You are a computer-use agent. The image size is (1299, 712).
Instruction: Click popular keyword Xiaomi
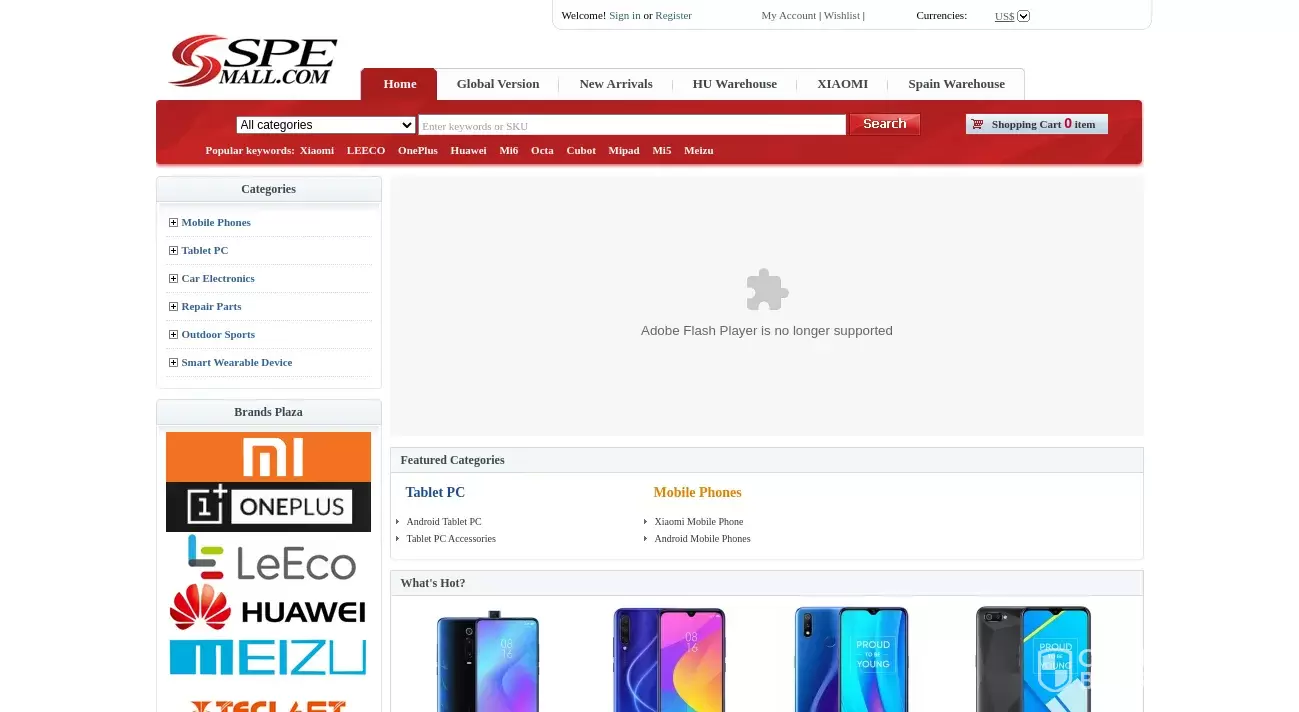(317, 150)
